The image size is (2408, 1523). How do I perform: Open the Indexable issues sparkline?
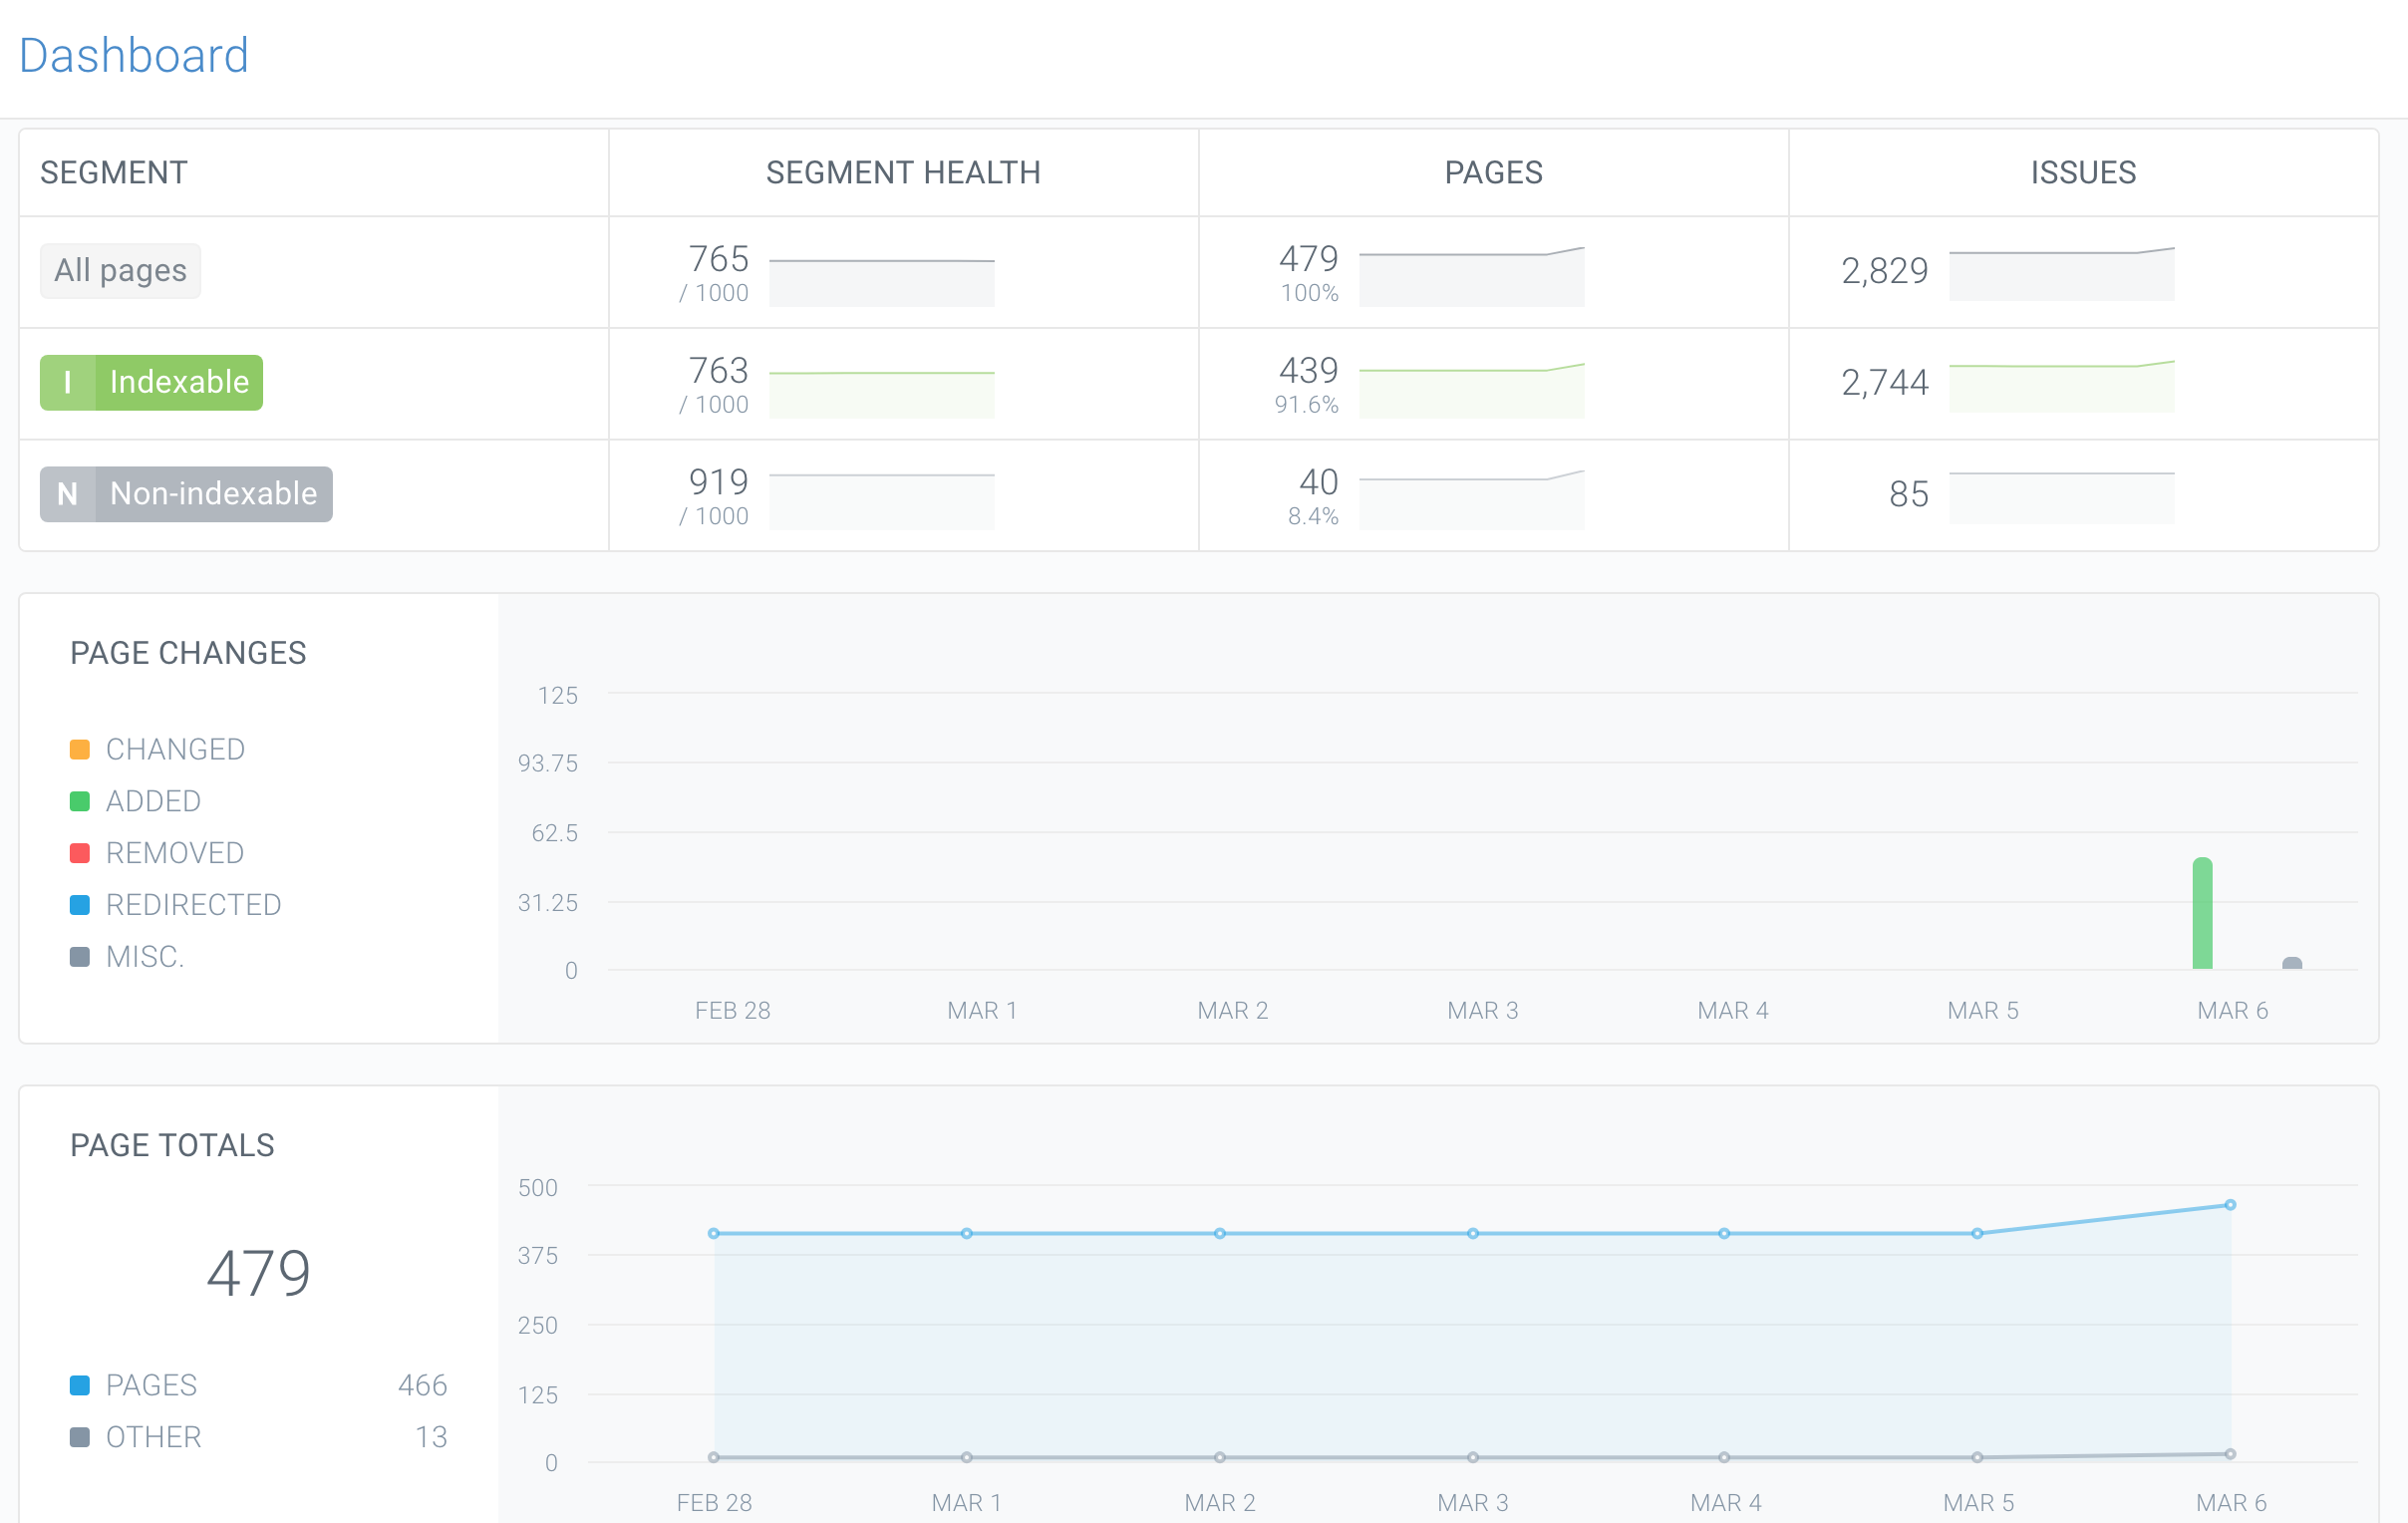click(x=2061, y=385)
